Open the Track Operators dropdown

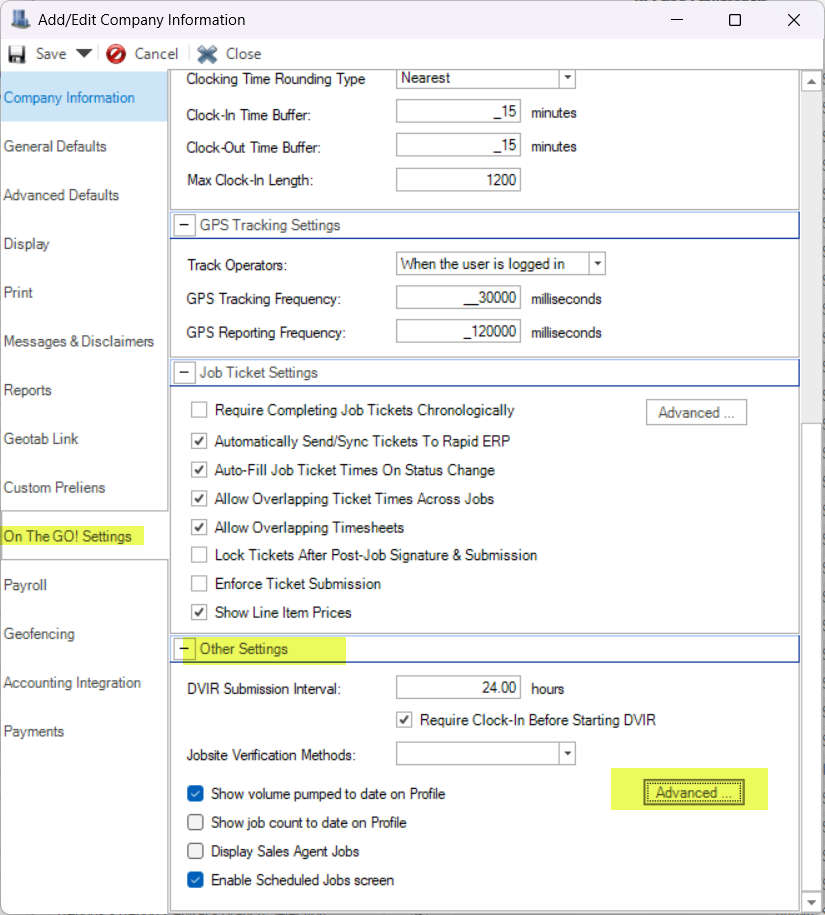coord(597,264)
